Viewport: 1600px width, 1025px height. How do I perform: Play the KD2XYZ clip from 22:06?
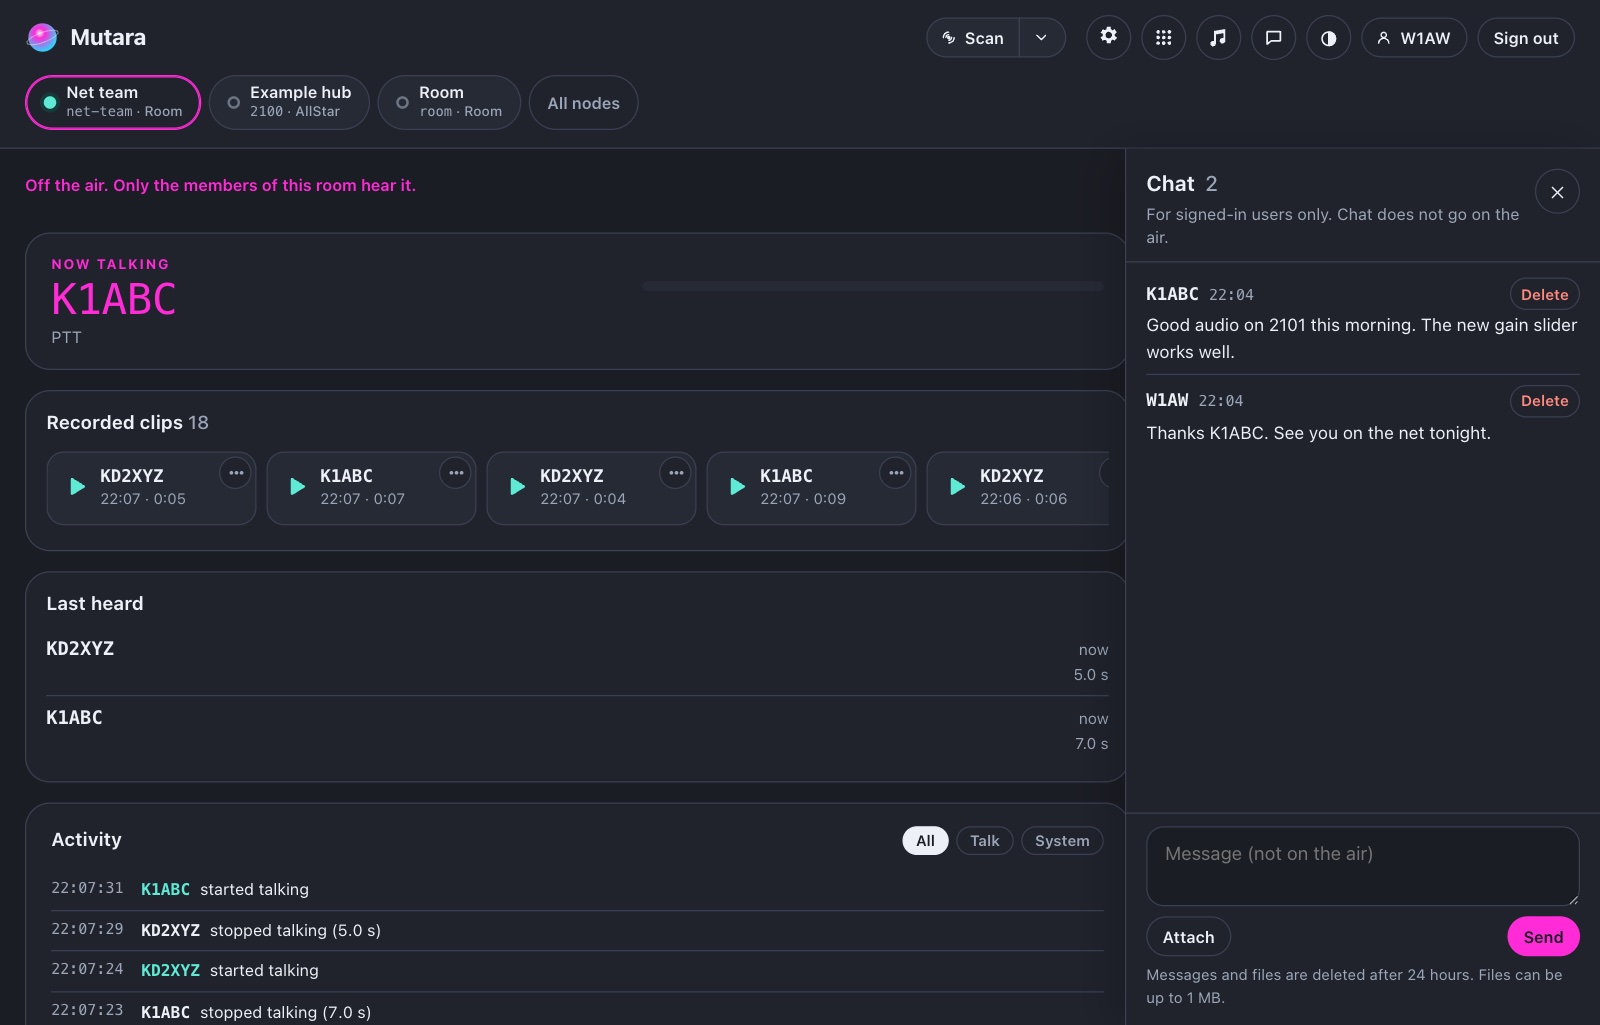[957, 487]
